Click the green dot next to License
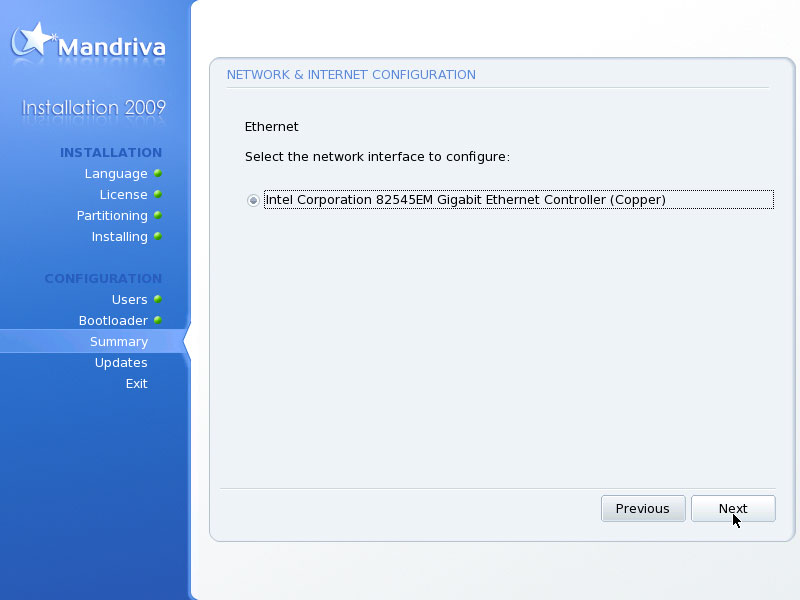 158,194
